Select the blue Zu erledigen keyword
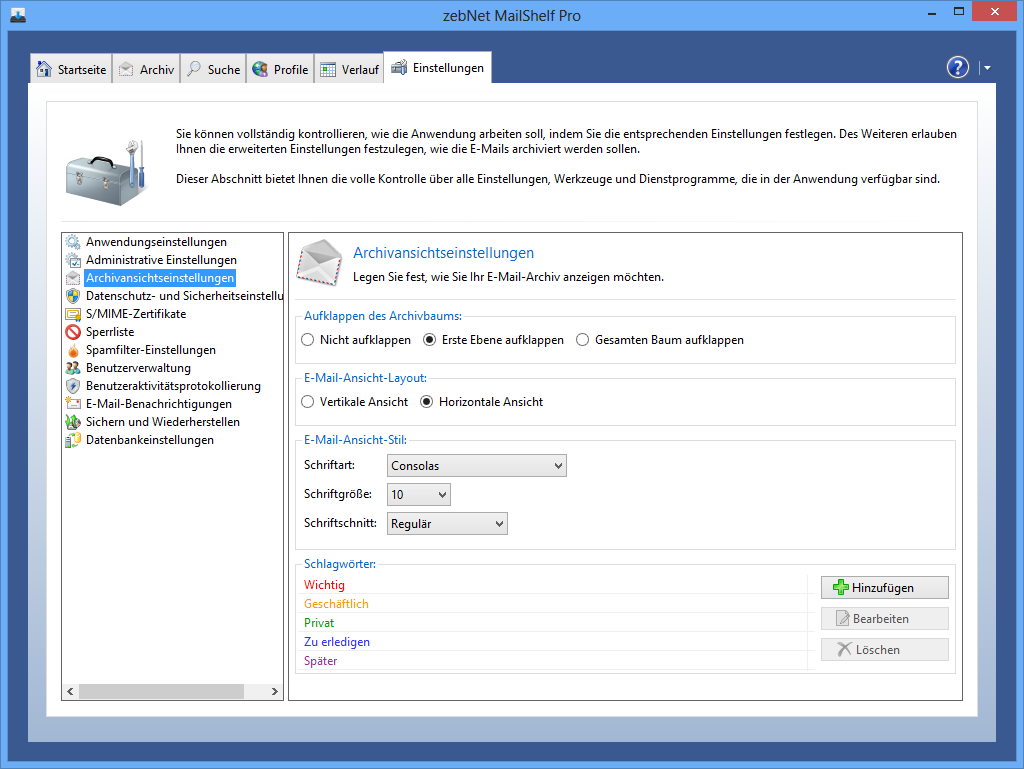The height and width of the screenshot is (769, 1024). pos(336,642)
